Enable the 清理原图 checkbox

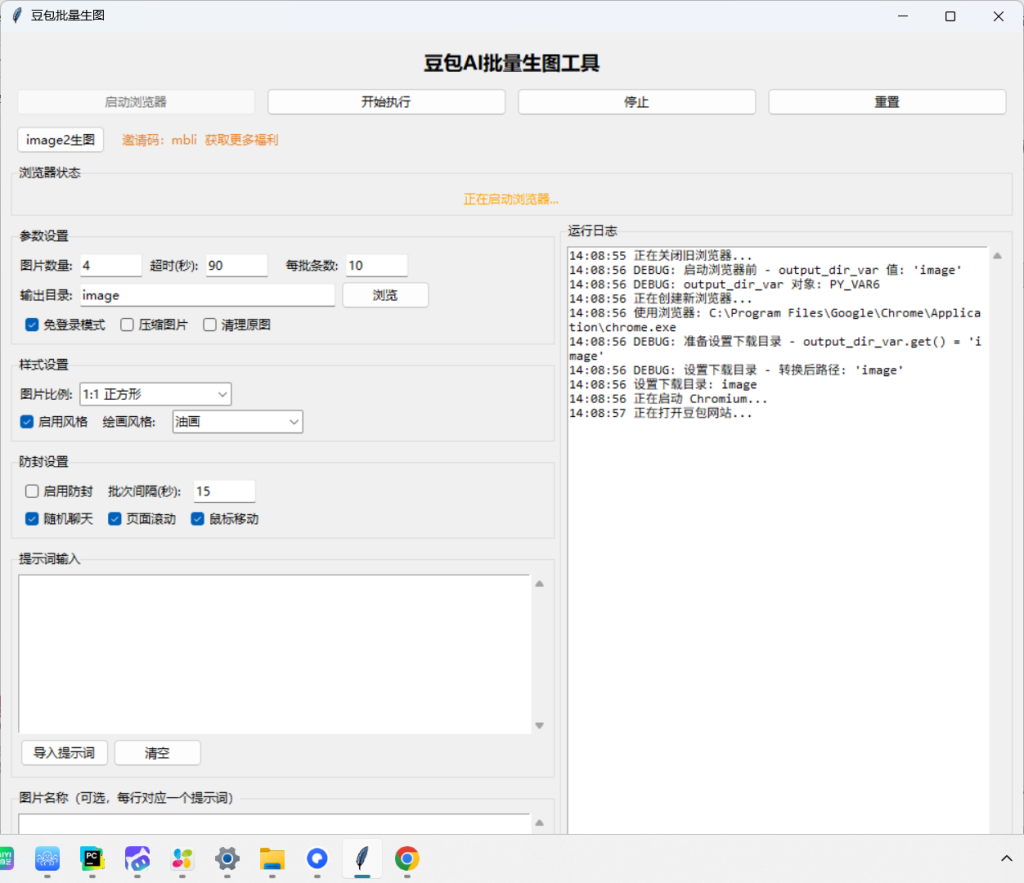point(210,325)
